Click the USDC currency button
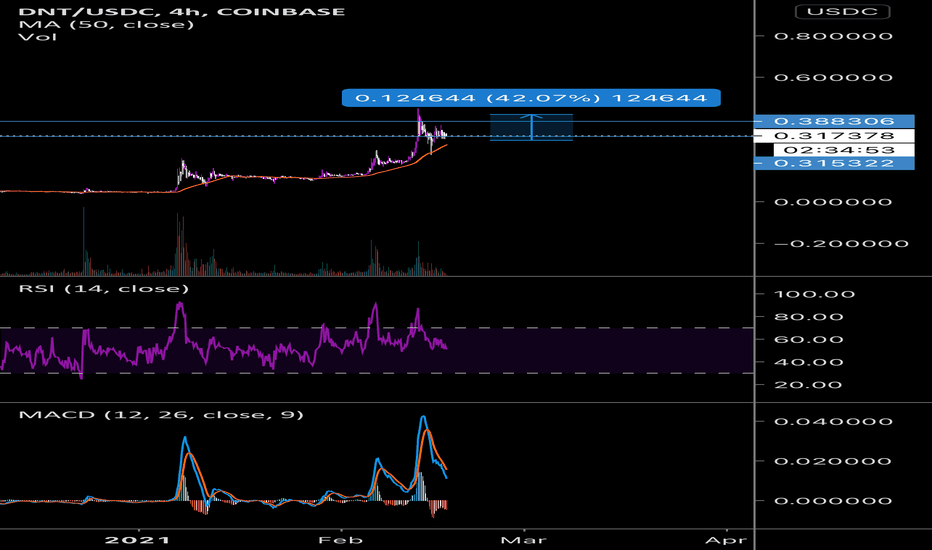The image size is (932, 550). pyautogui.click(x=842, y=11)
